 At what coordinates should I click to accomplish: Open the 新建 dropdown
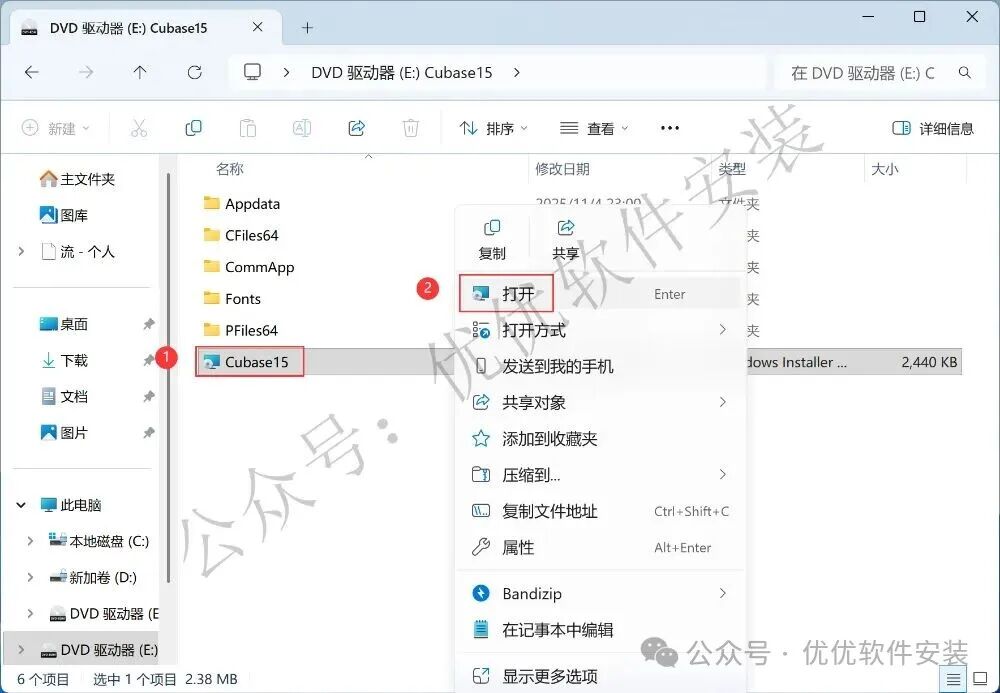pyautogui.click(x=56, y=128)
